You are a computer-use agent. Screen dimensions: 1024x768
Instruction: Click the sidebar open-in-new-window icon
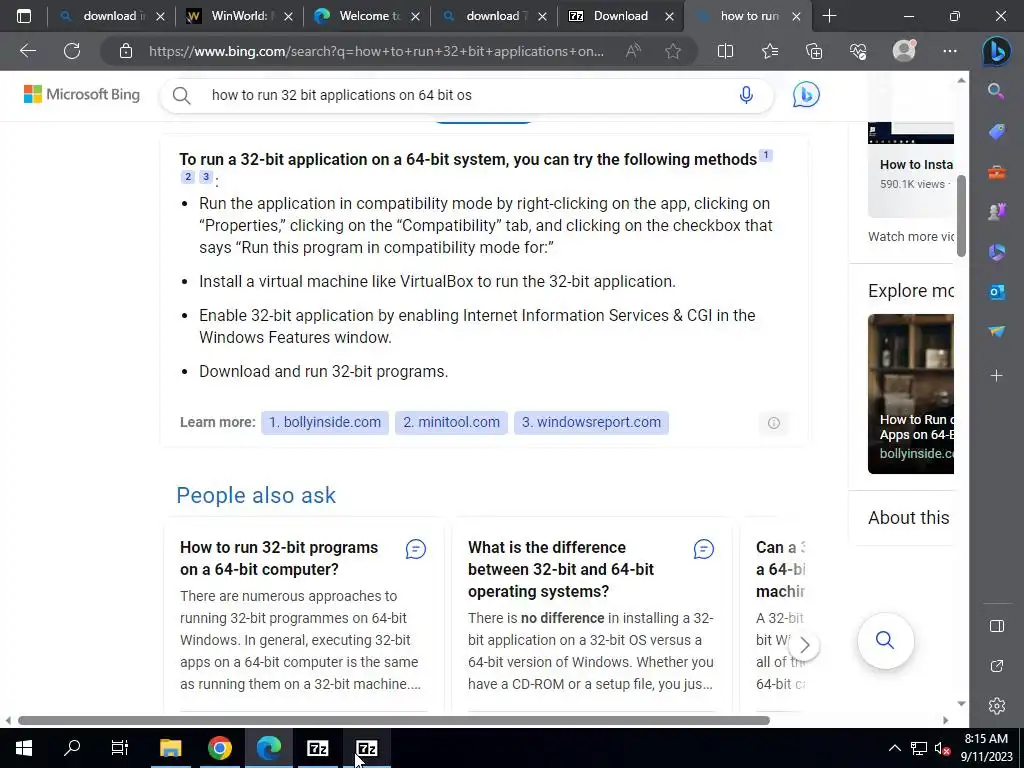point(997,666)
